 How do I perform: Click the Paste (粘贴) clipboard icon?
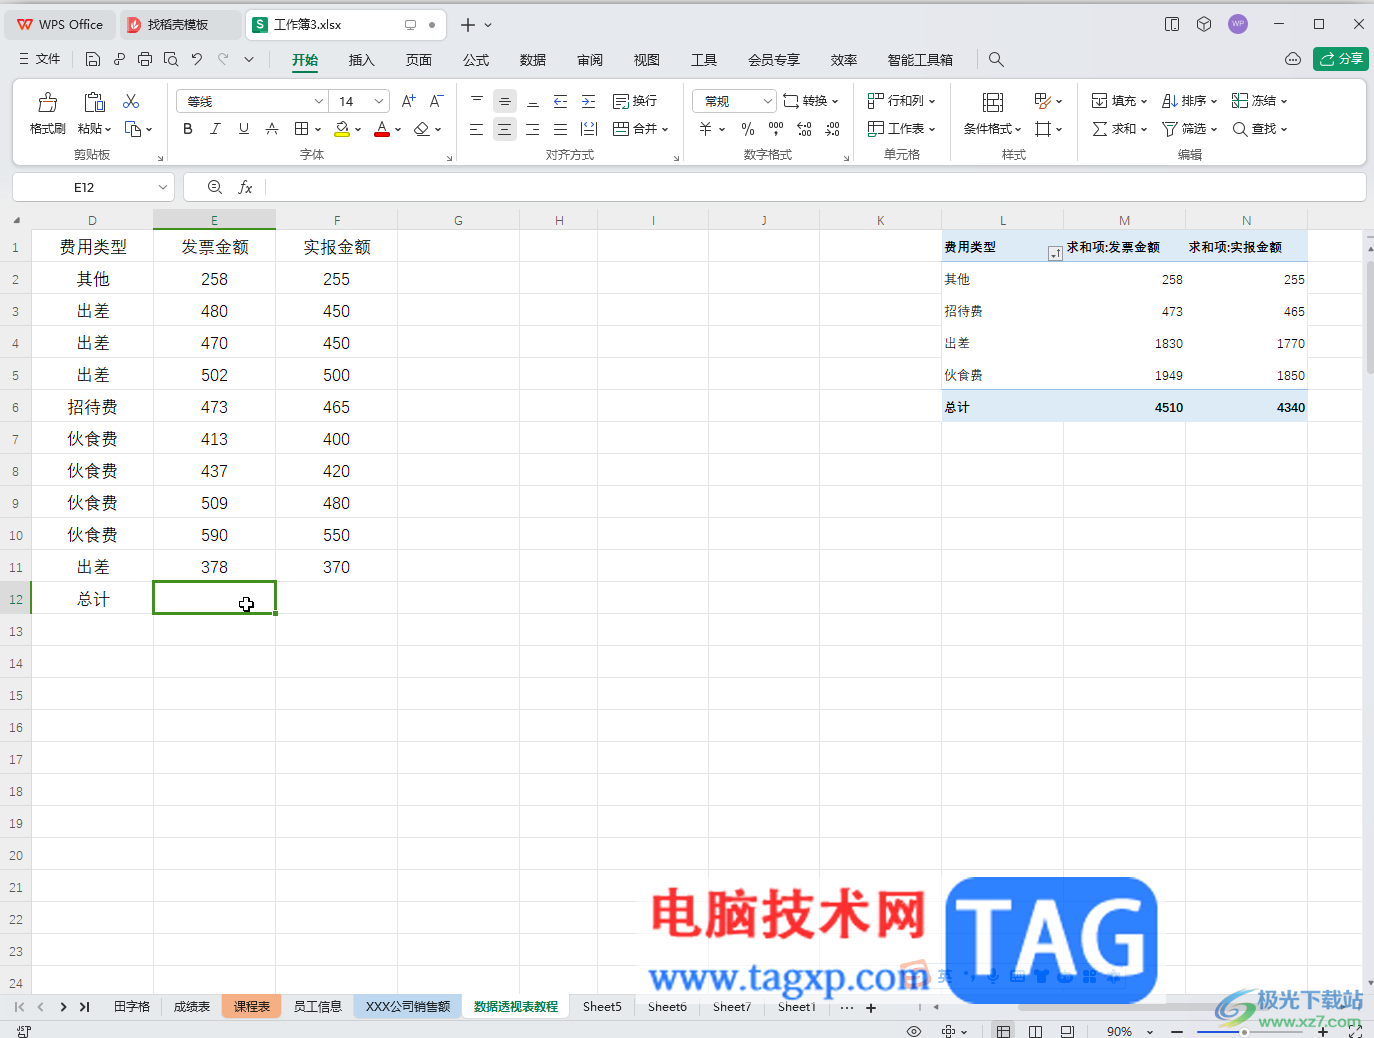pos(94,102)
